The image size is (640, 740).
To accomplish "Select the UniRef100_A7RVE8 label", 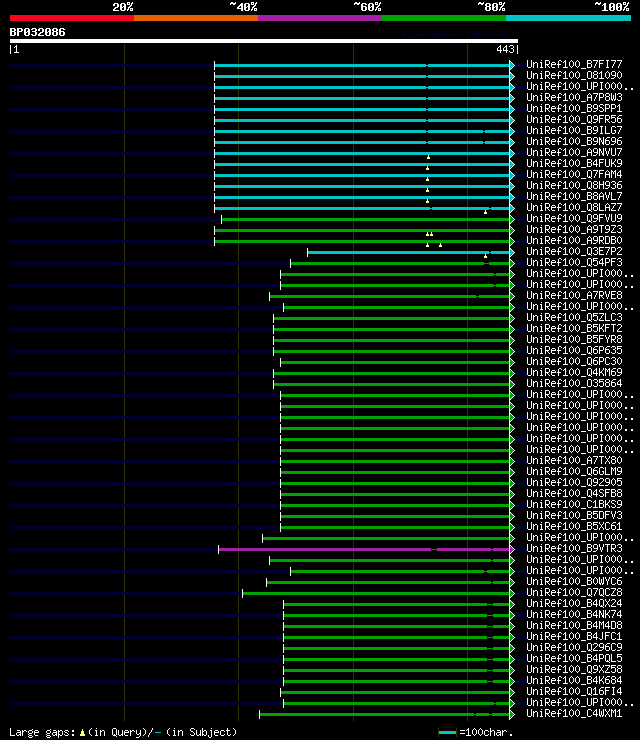I will 574,295.
